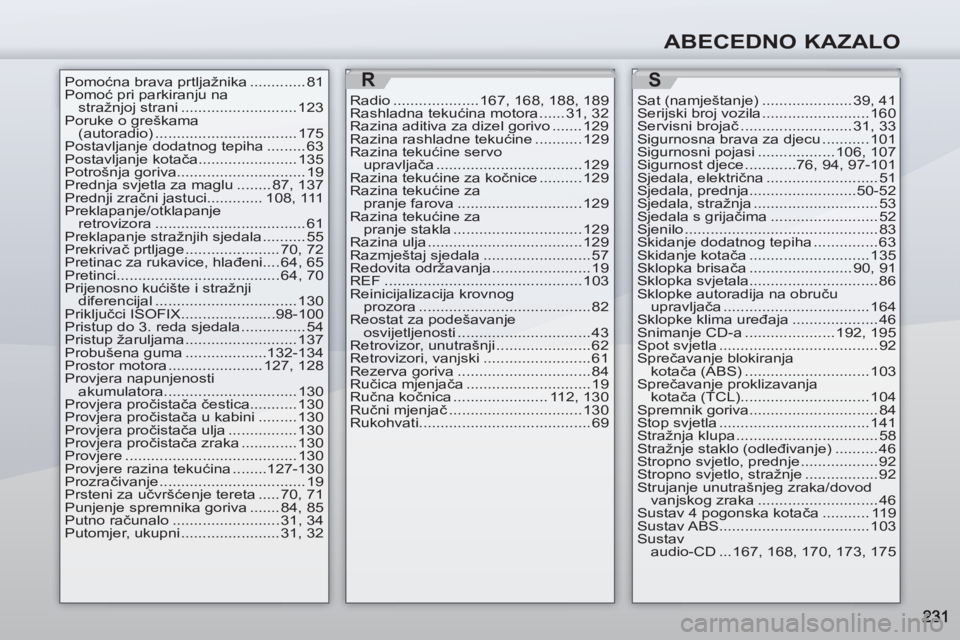This screenshot has height=640, width=960.
Task: Click "Provjera pročistača čestica" entry
Action: [x=194, y=404]
